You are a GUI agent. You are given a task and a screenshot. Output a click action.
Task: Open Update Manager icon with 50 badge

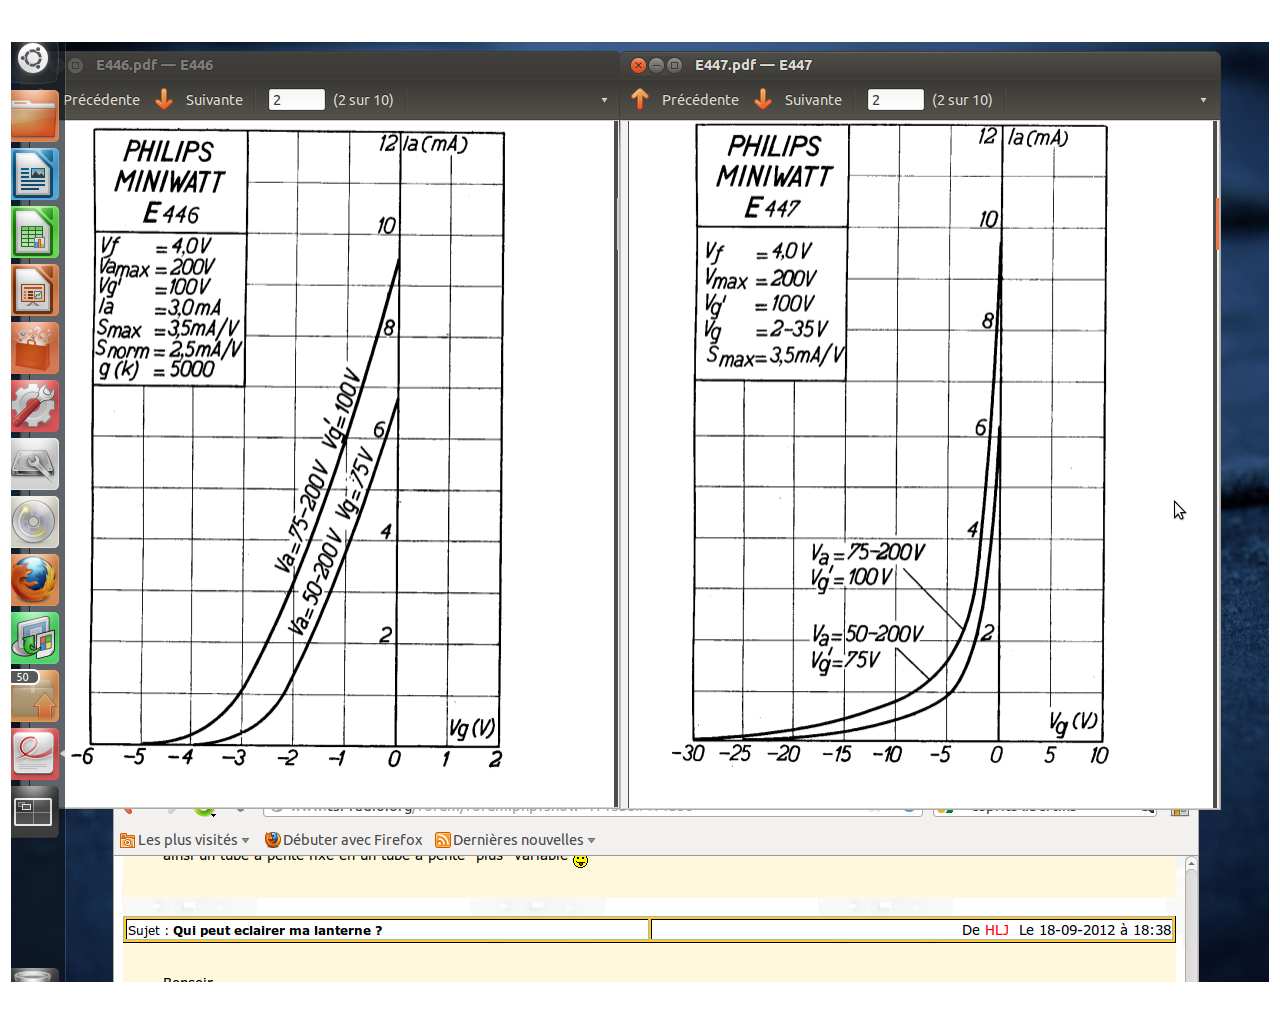(x=35, y=696)
